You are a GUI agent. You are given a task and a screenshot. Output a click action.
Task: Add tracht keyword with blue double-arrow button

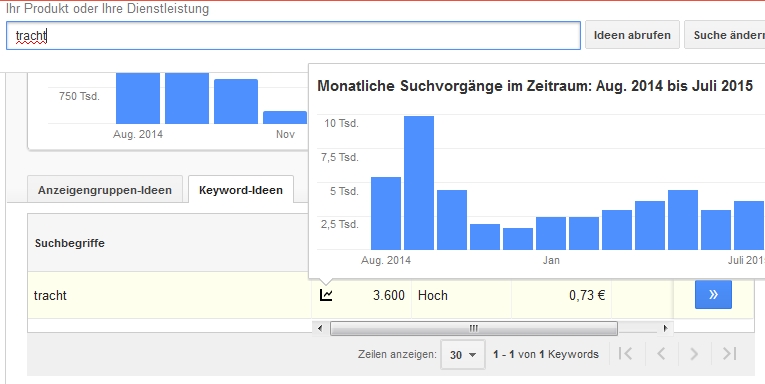tap(713, 294)
